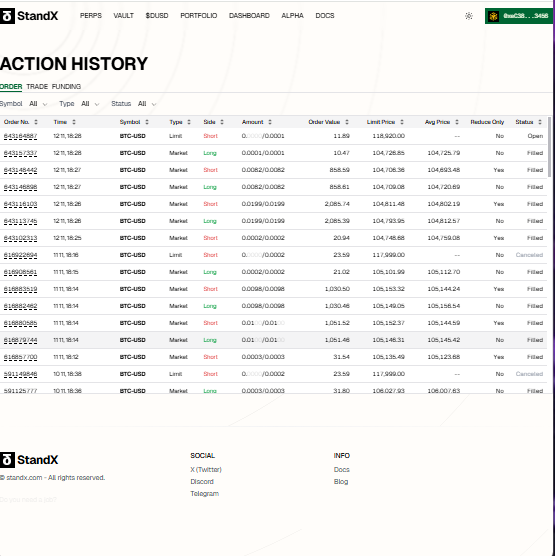Image resolution: width=555 pixels, height=556 pixels.
Task: Open order number 643164887
Action: click(21, 136)
